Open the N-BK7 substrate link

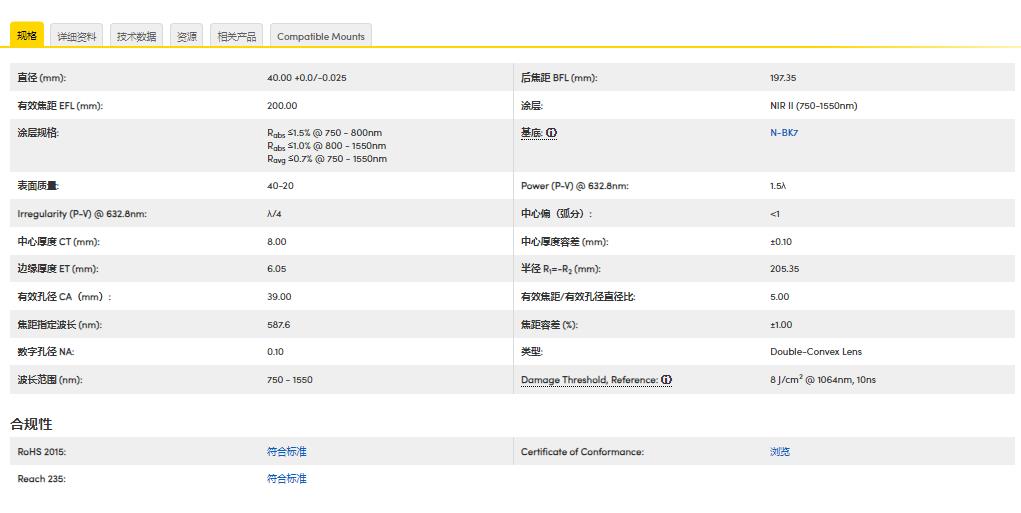[784, 133]
